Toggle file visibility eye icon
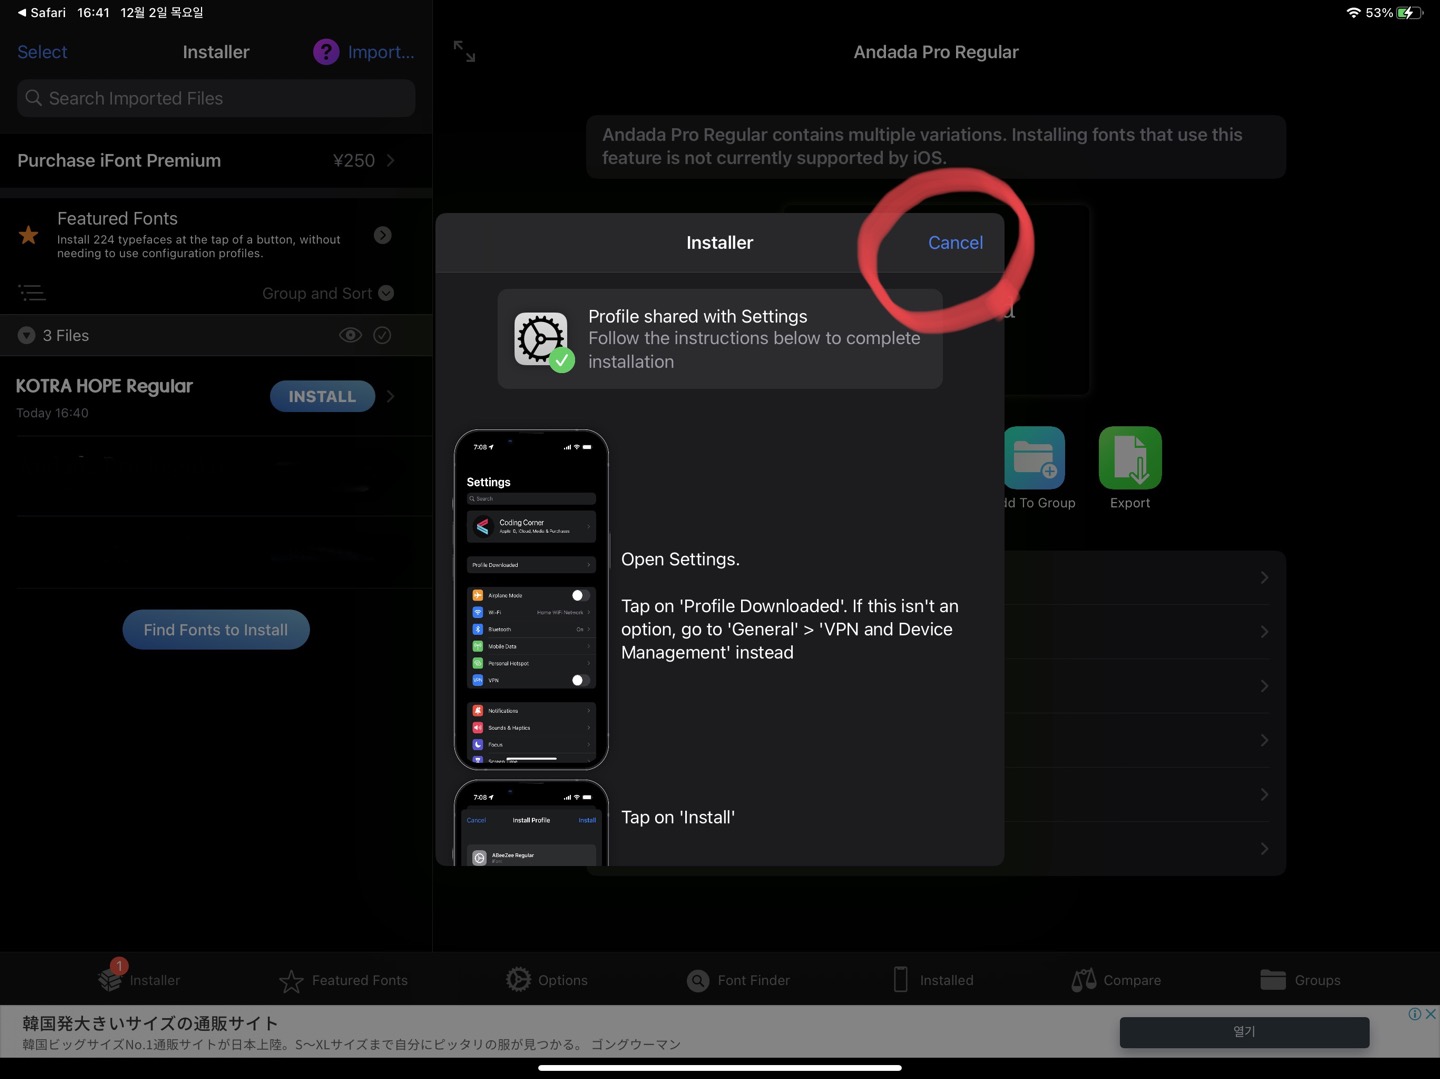 350,335
